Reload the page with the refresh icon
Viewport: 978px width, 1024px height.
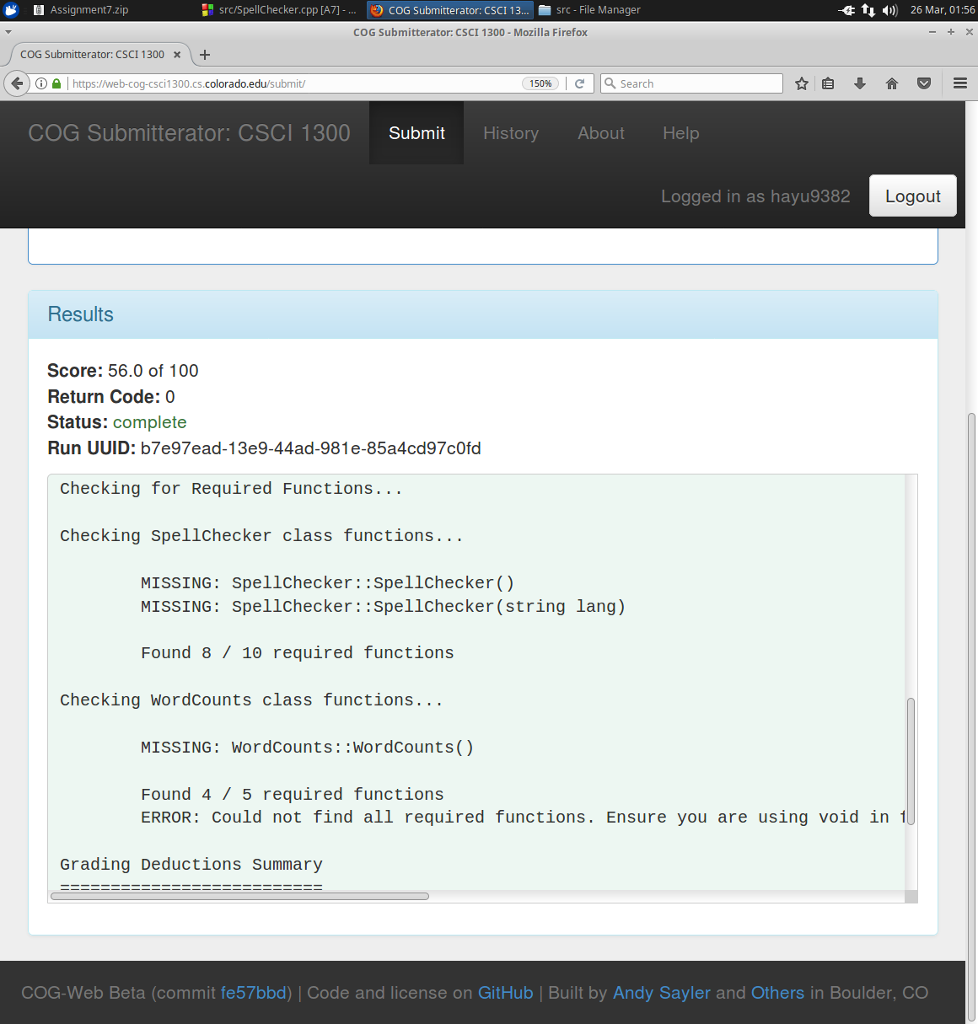579,84
